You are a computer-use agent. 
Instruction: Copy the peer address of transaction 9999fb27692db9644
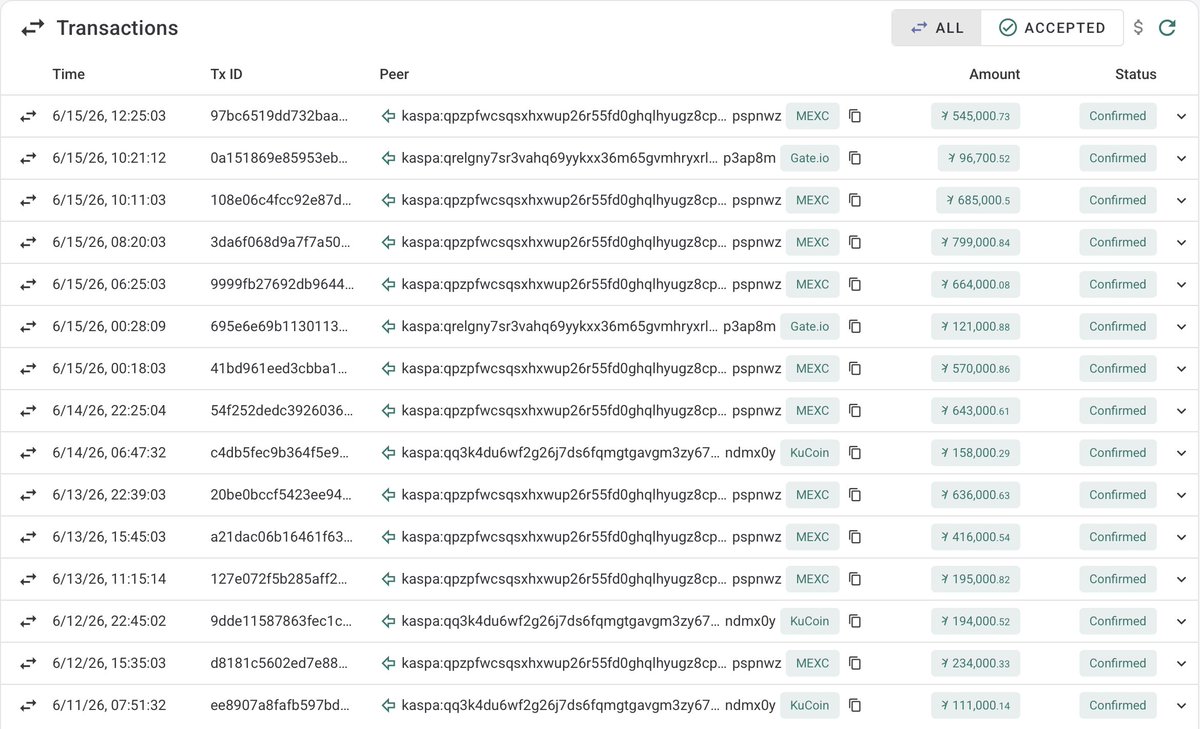pos(855,284)
